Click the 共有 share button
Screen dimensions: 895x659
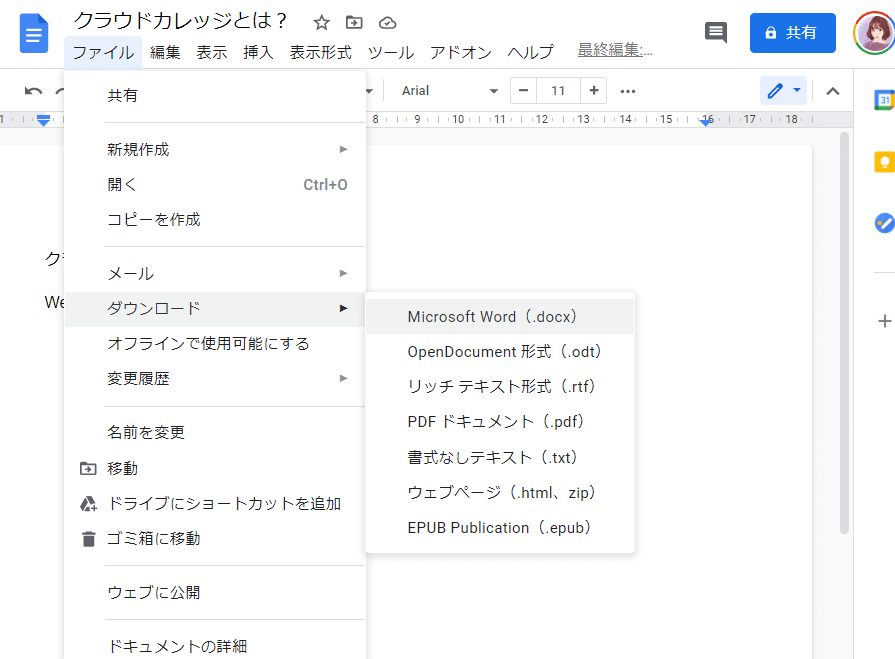click(793, 32)
